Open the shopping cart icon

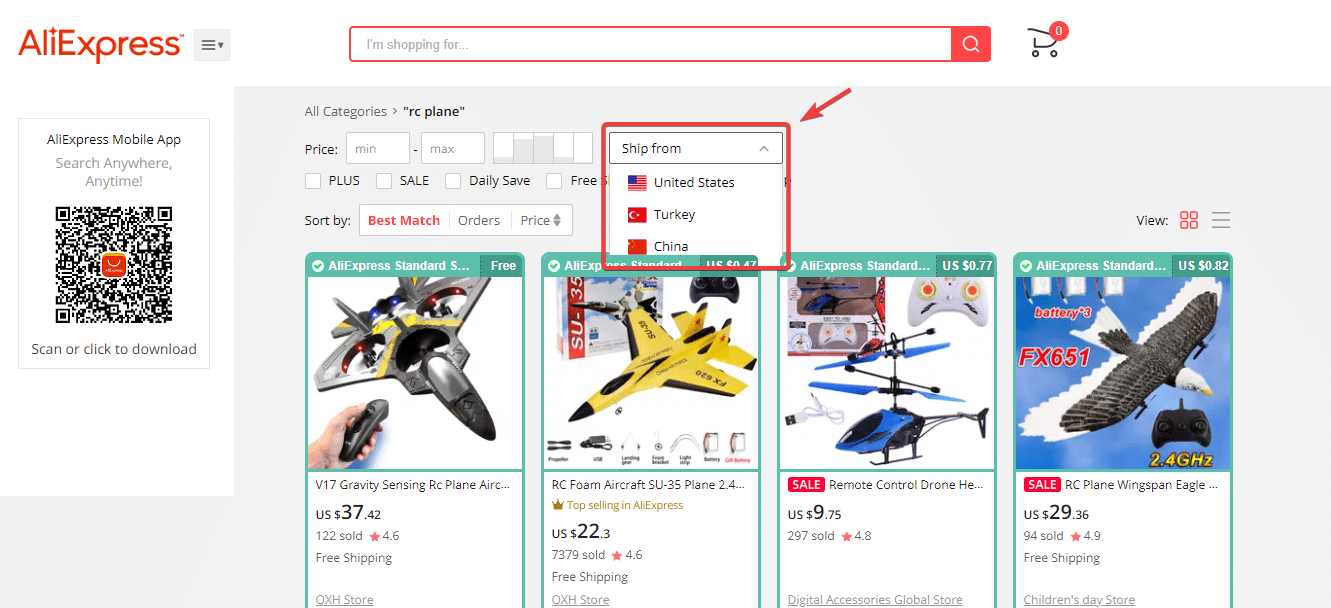(1044, 42)
